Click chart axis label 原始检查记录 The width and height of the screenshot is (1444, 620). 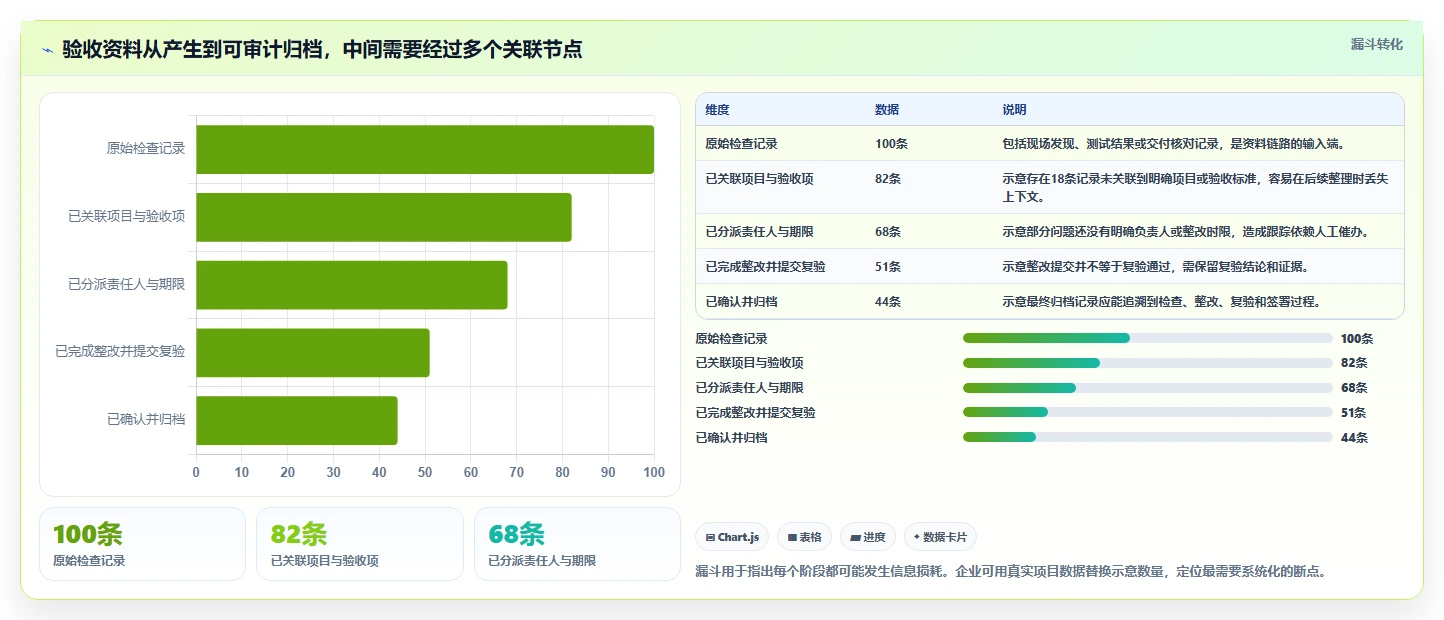tap(146, 149)
